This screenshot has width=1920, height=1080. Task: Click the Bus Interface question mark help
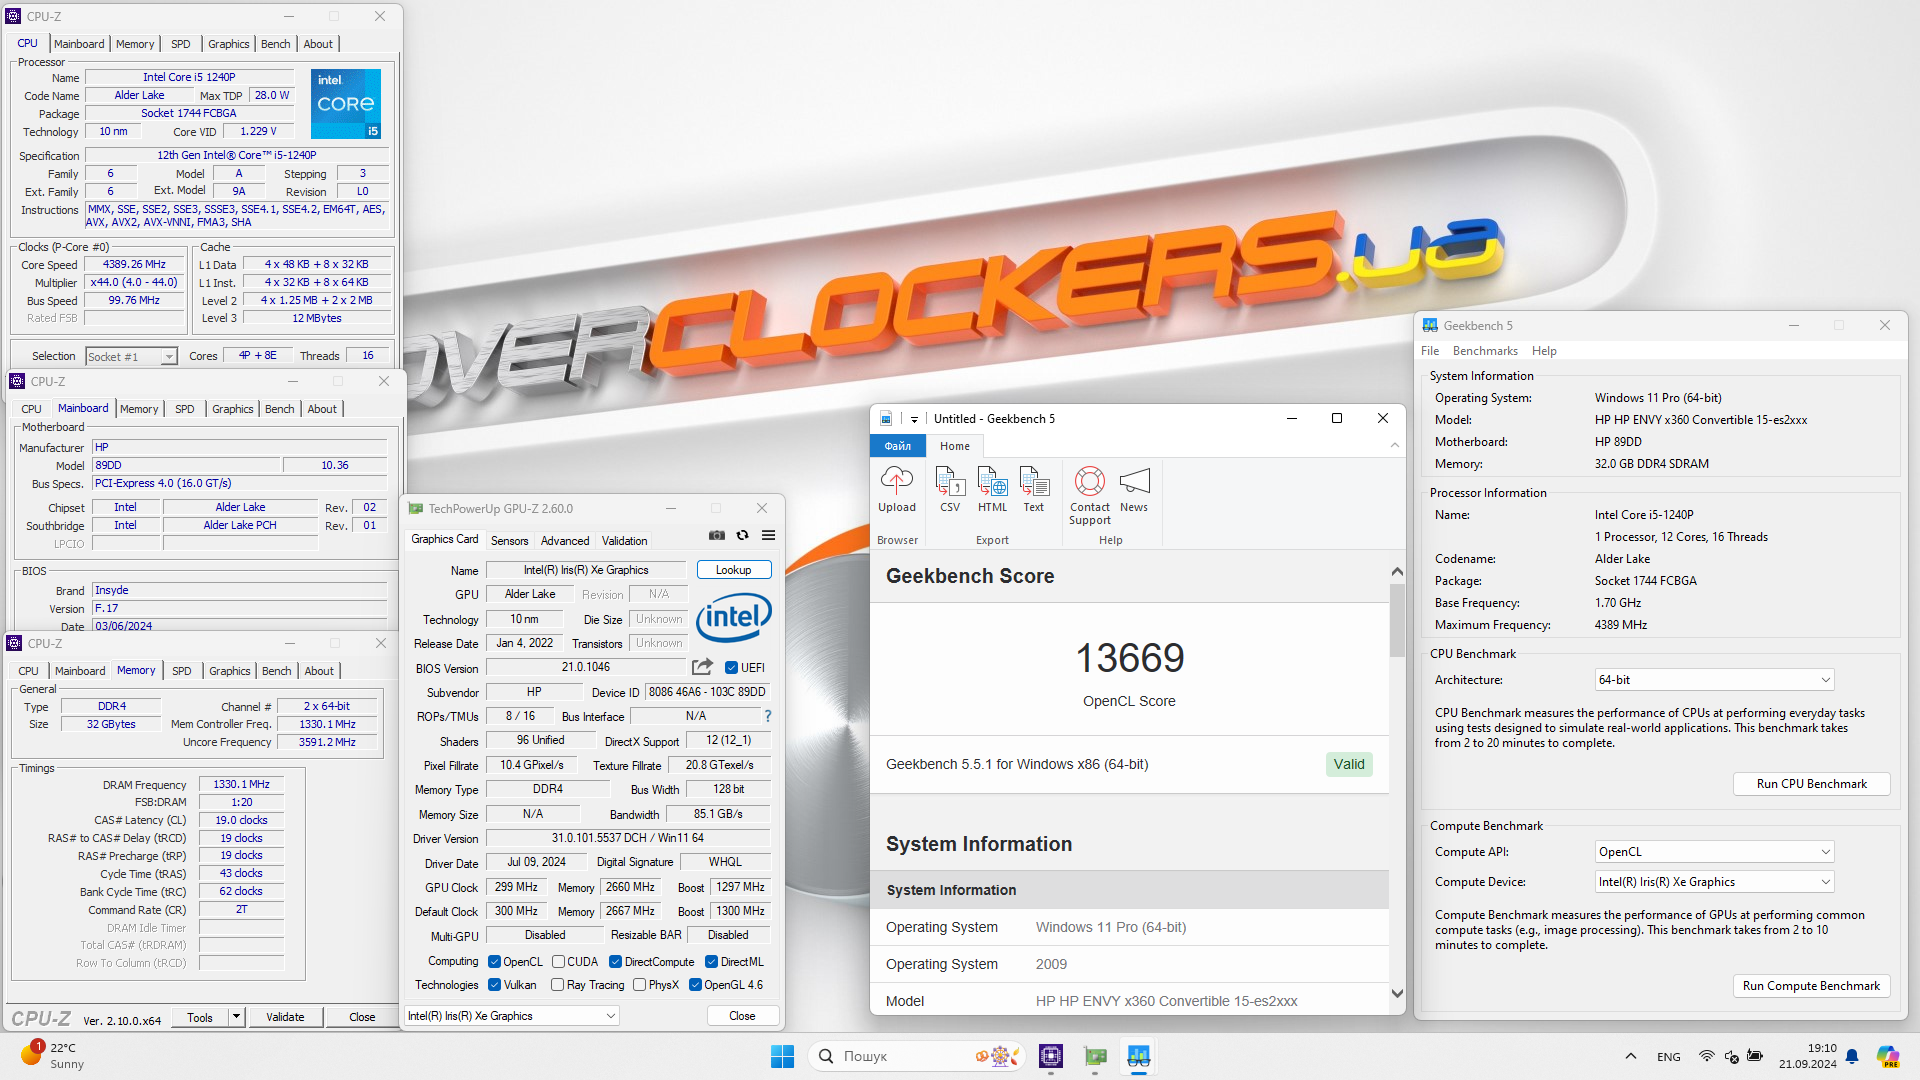[x=768, y=716]
